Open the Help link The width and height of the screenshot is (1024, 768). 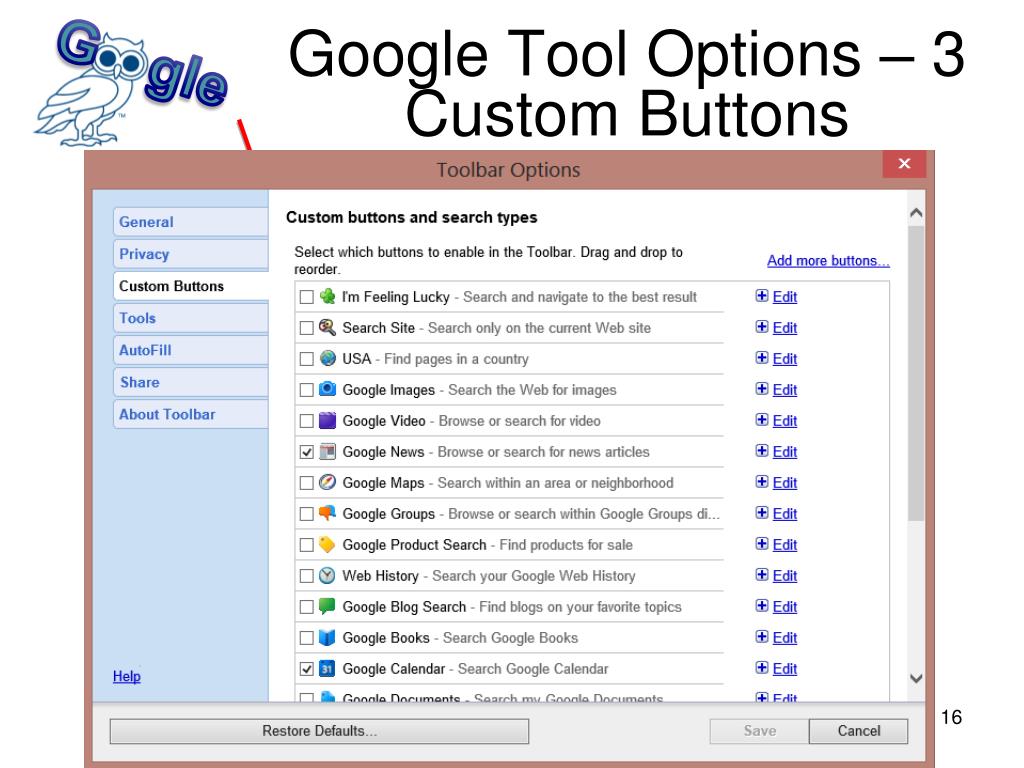click(x=127, y=676)
